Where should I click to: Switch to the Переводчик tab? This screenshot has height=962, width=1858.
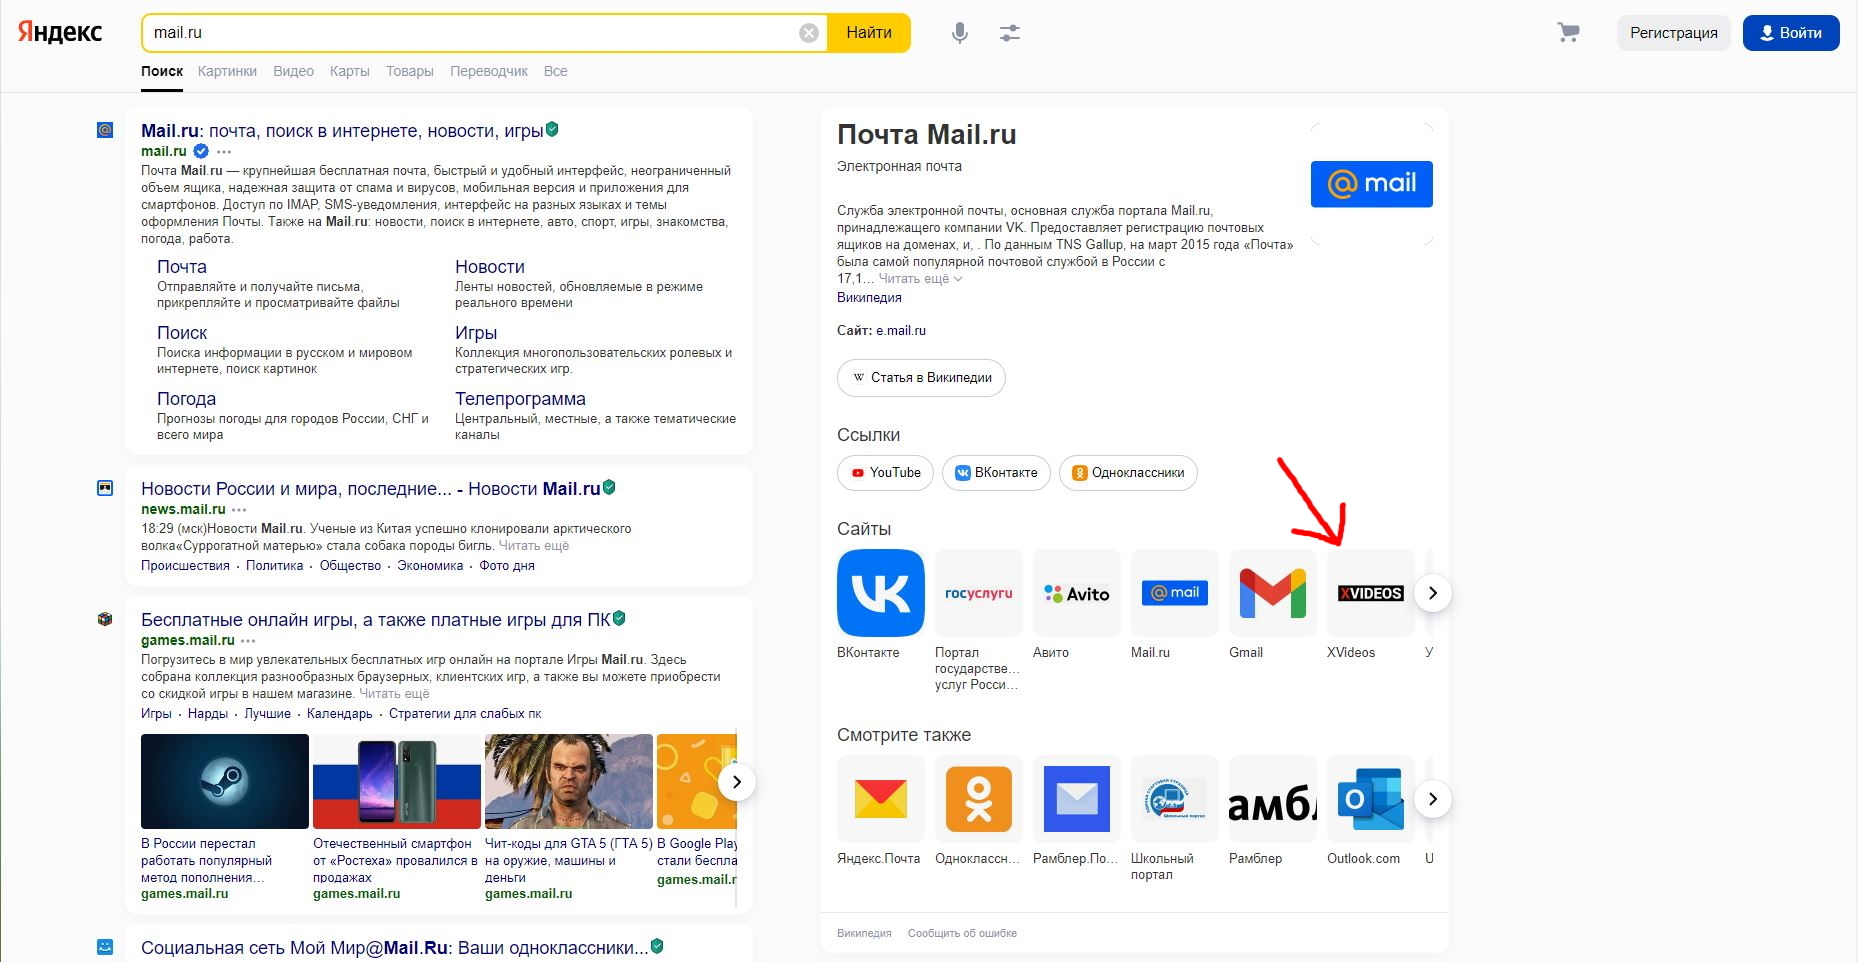pyautogui.click(x=489, y=71)
